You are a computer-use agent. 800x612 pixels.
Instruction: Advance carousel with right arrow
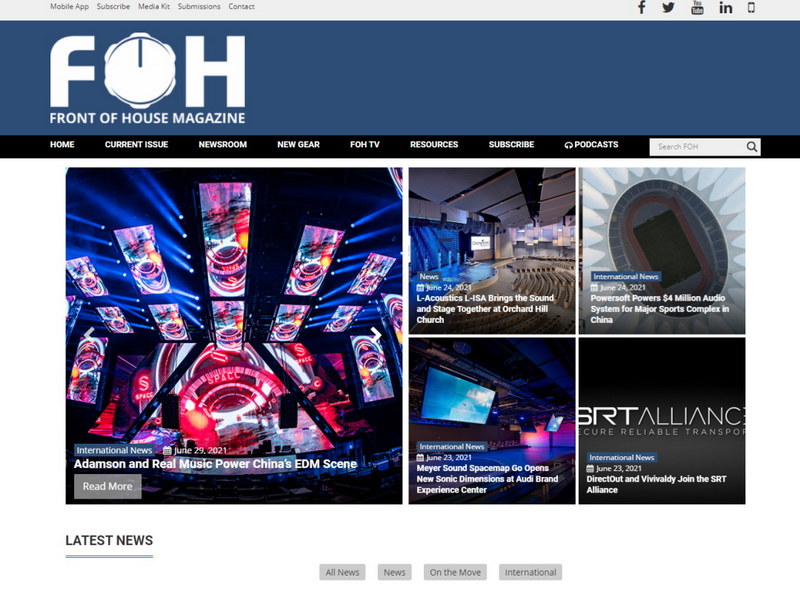pos(376,335)
